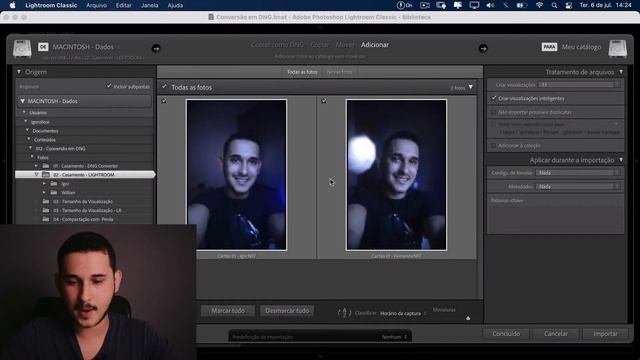Click the William folder icon
640x360 pixels.
pos(54,192)
